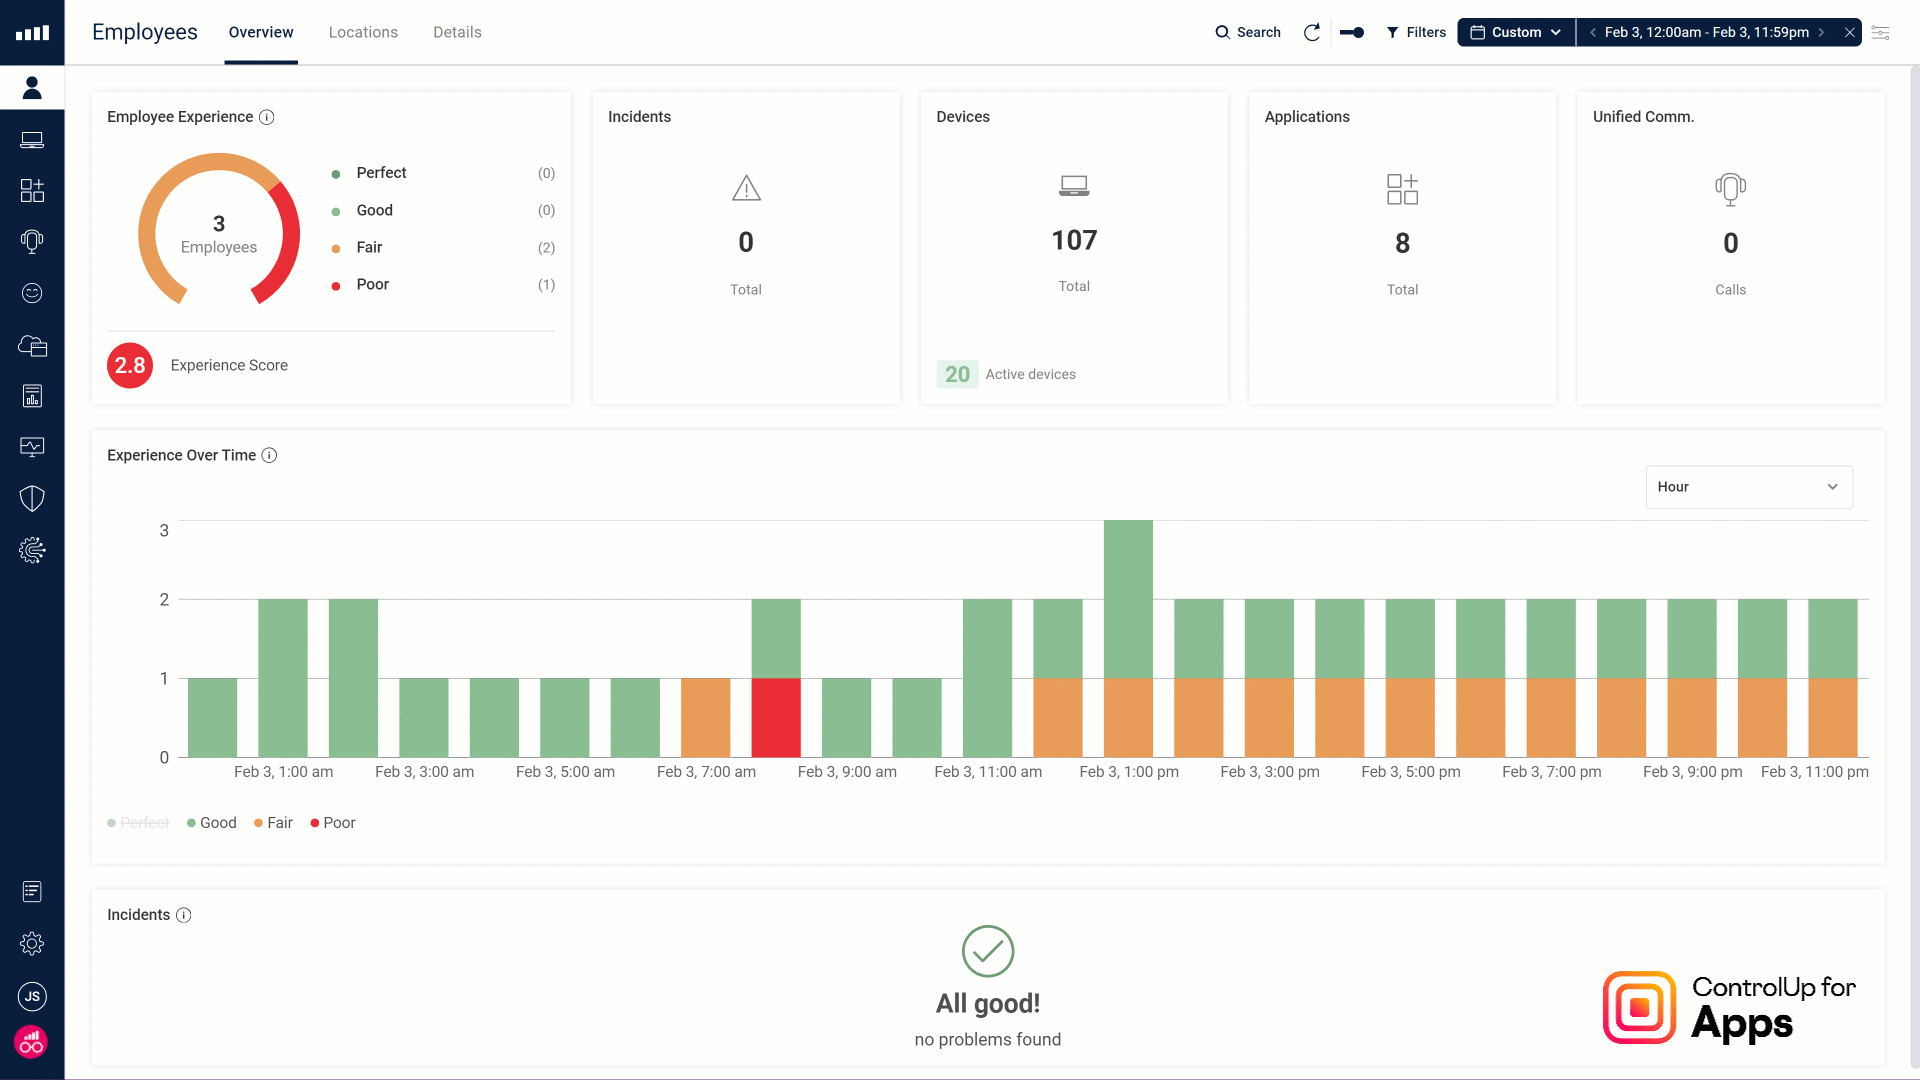Re-enable the Perfect series in the chart legend

tap(137, 822)
